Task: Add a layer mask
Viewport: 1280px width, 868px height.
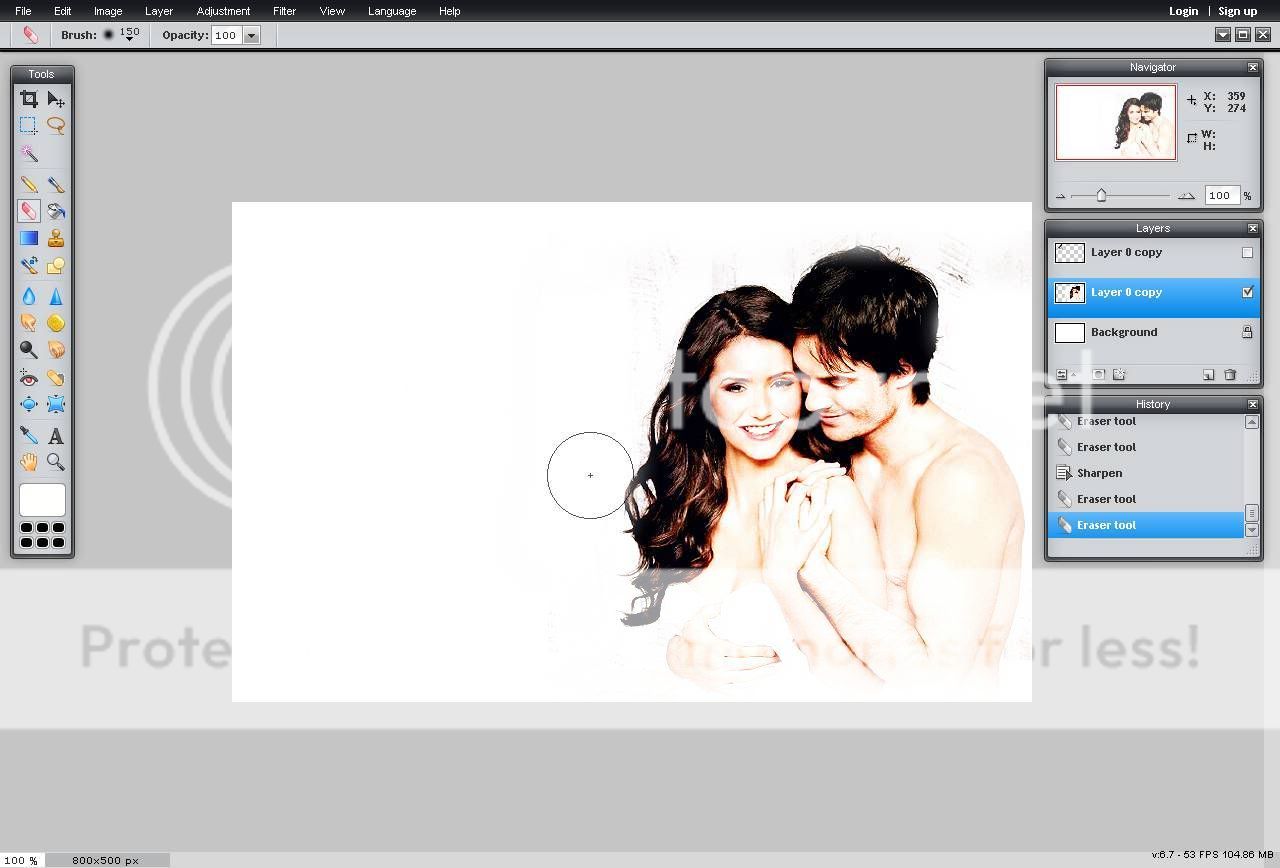Action: tap(1098, 375)
